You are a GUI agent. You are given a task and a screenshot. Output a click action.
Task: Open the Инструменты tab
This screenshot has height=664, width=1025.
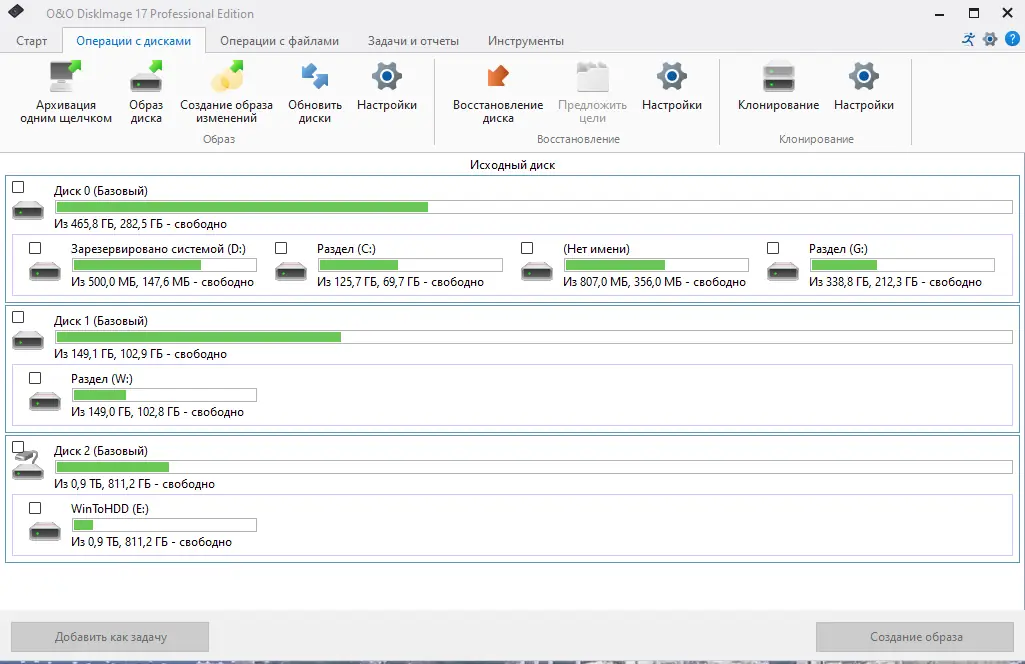[x=526, y=41]
